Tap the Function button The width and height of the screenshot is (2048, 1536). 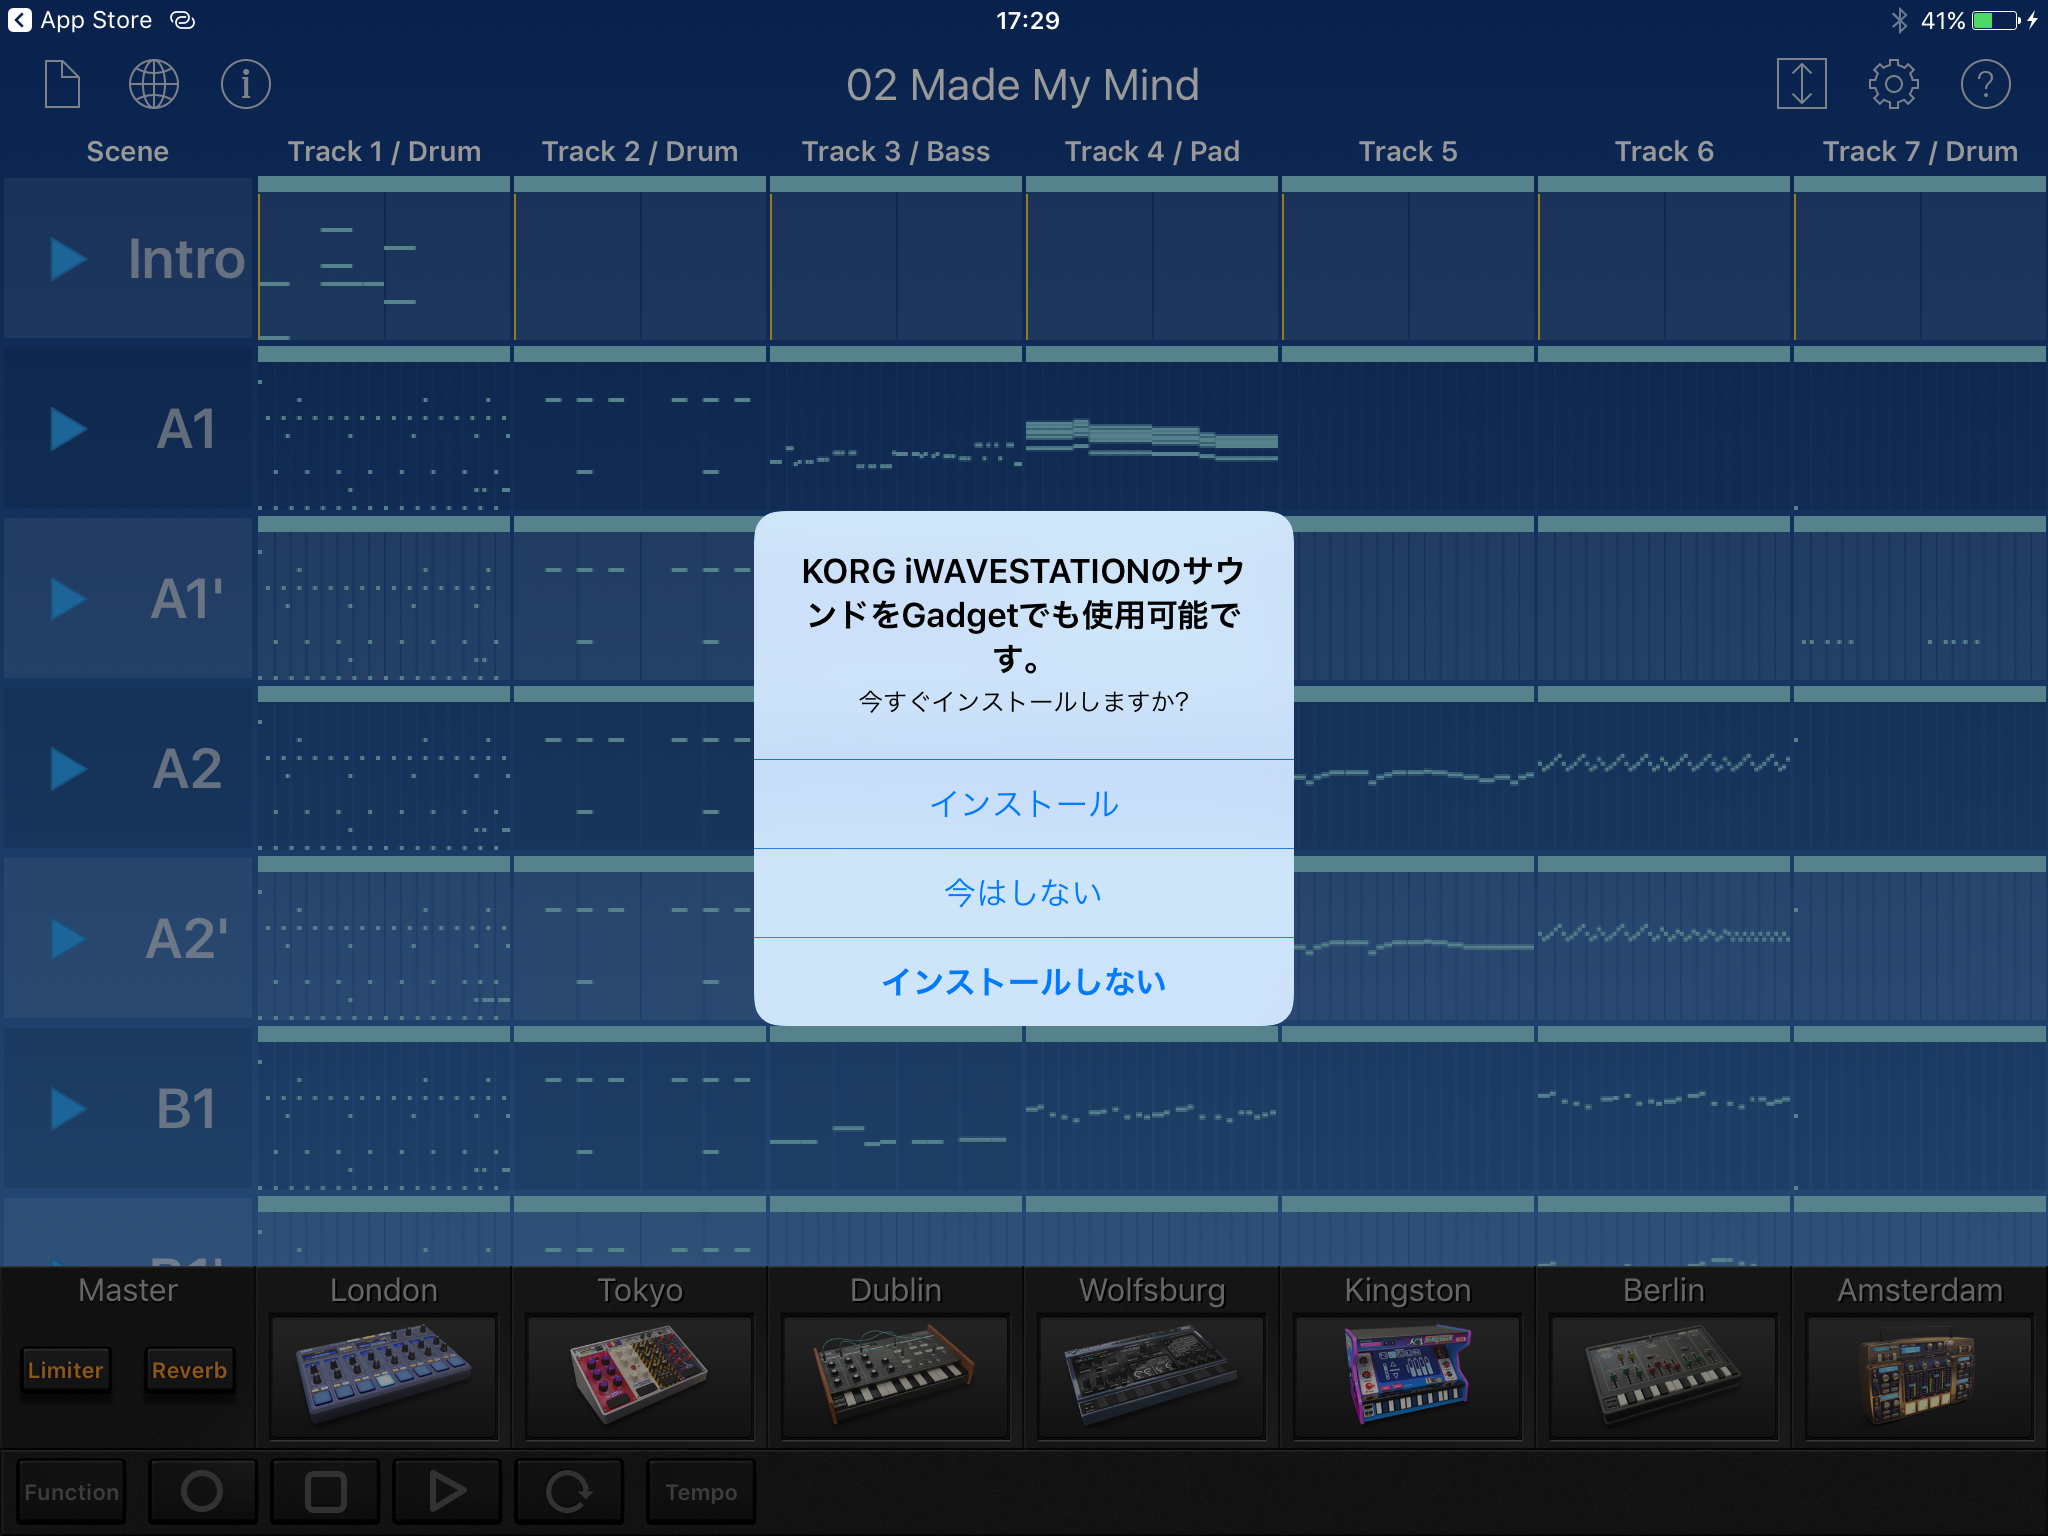71,1492
